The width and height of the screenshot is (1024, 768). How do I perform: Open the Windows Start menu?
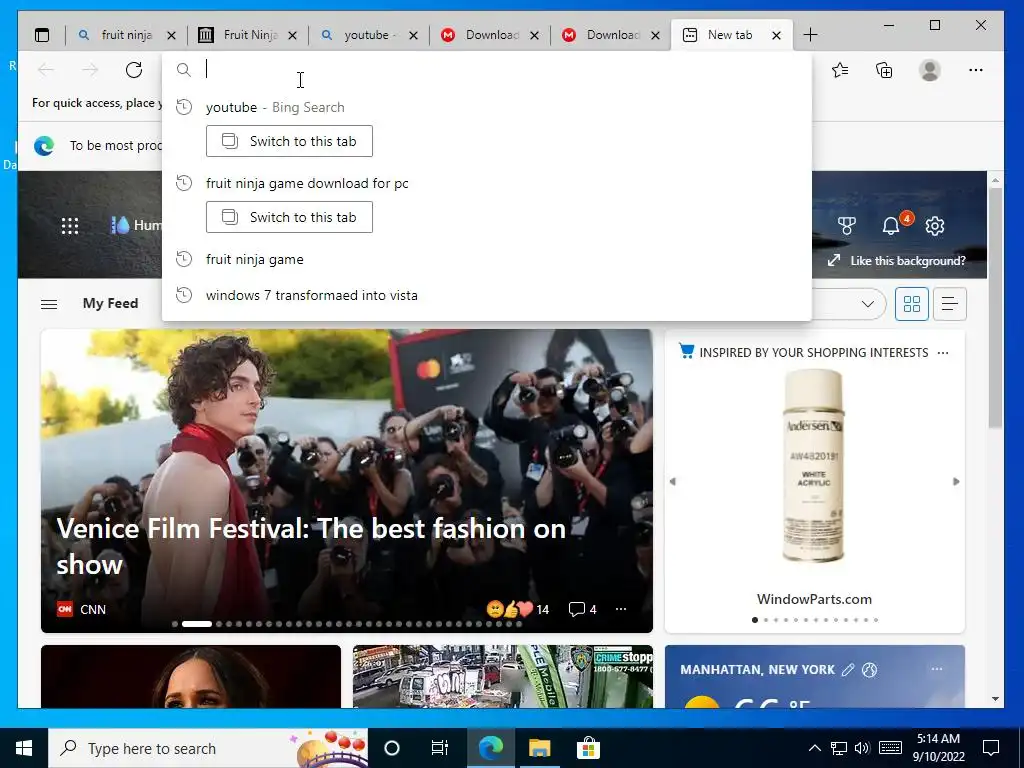tap(24, 748)
